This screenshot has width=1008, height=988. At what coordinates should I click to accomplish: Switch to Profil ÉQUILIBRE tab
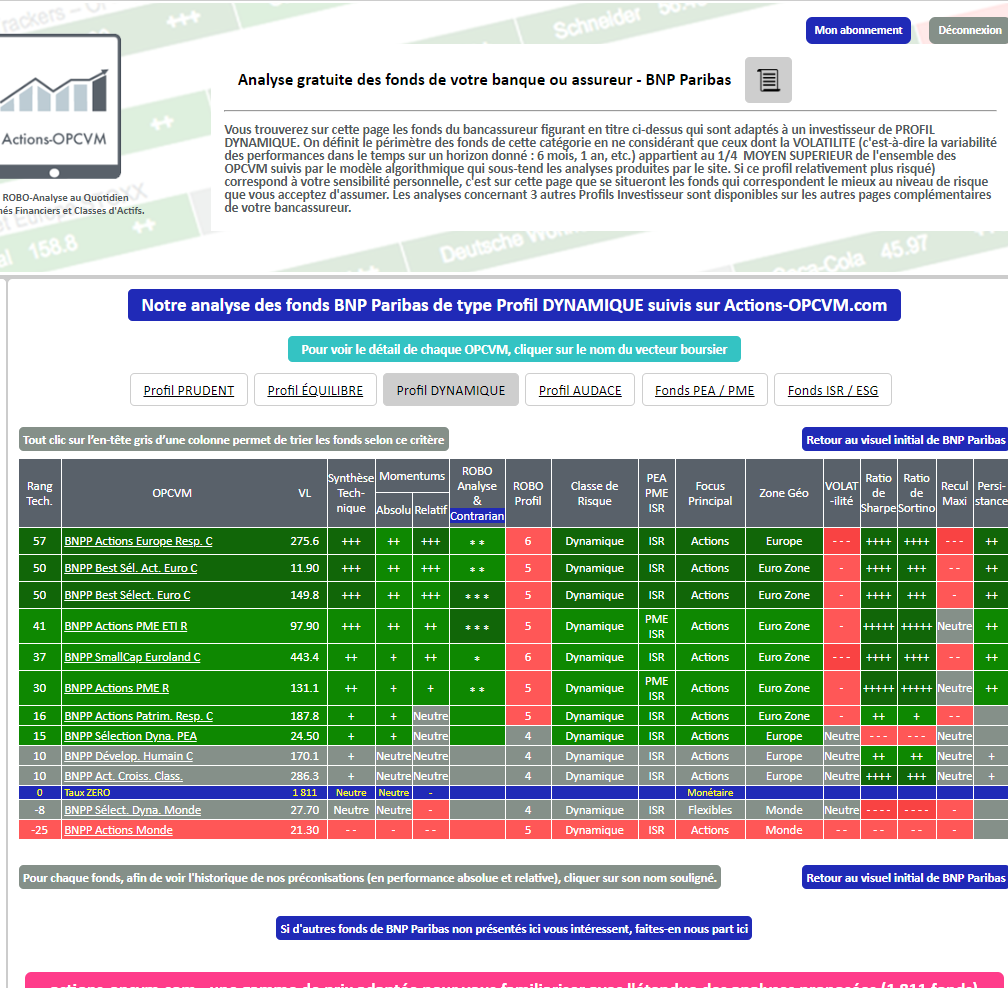tap(315, 390)
